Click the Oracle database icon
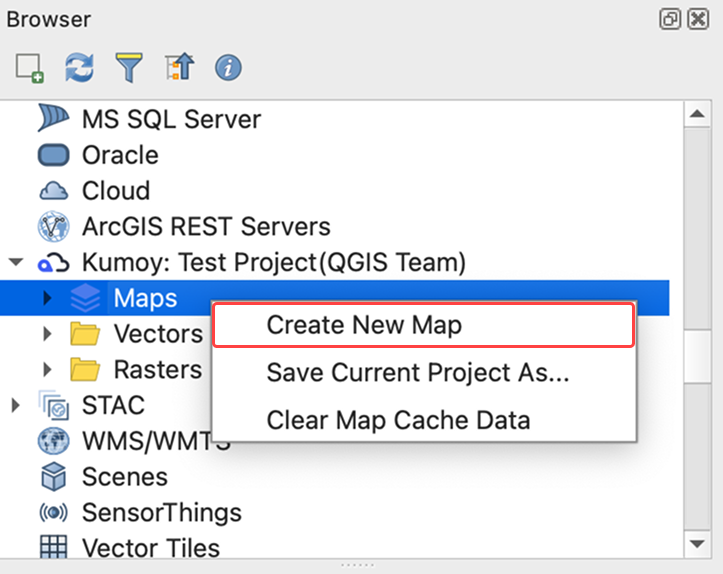Viewport: 723px width, 574px height. click(53, 155)
